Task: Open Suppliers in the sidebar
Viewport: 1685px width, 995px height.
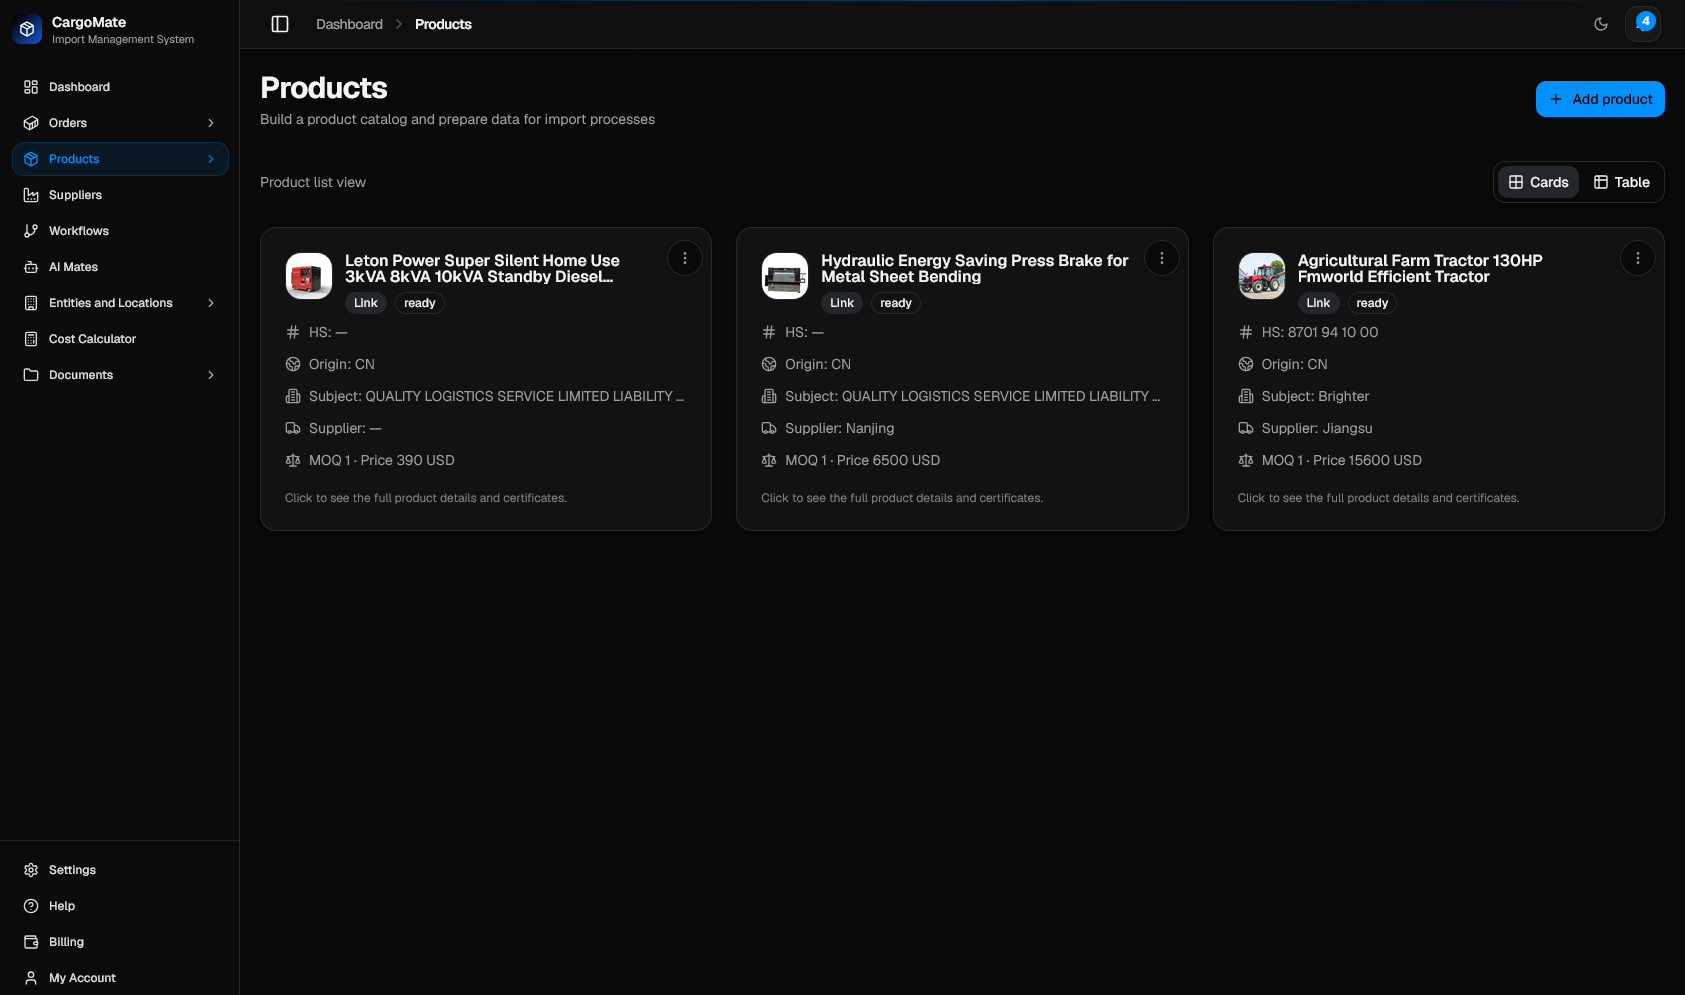Action: [120, 195]
